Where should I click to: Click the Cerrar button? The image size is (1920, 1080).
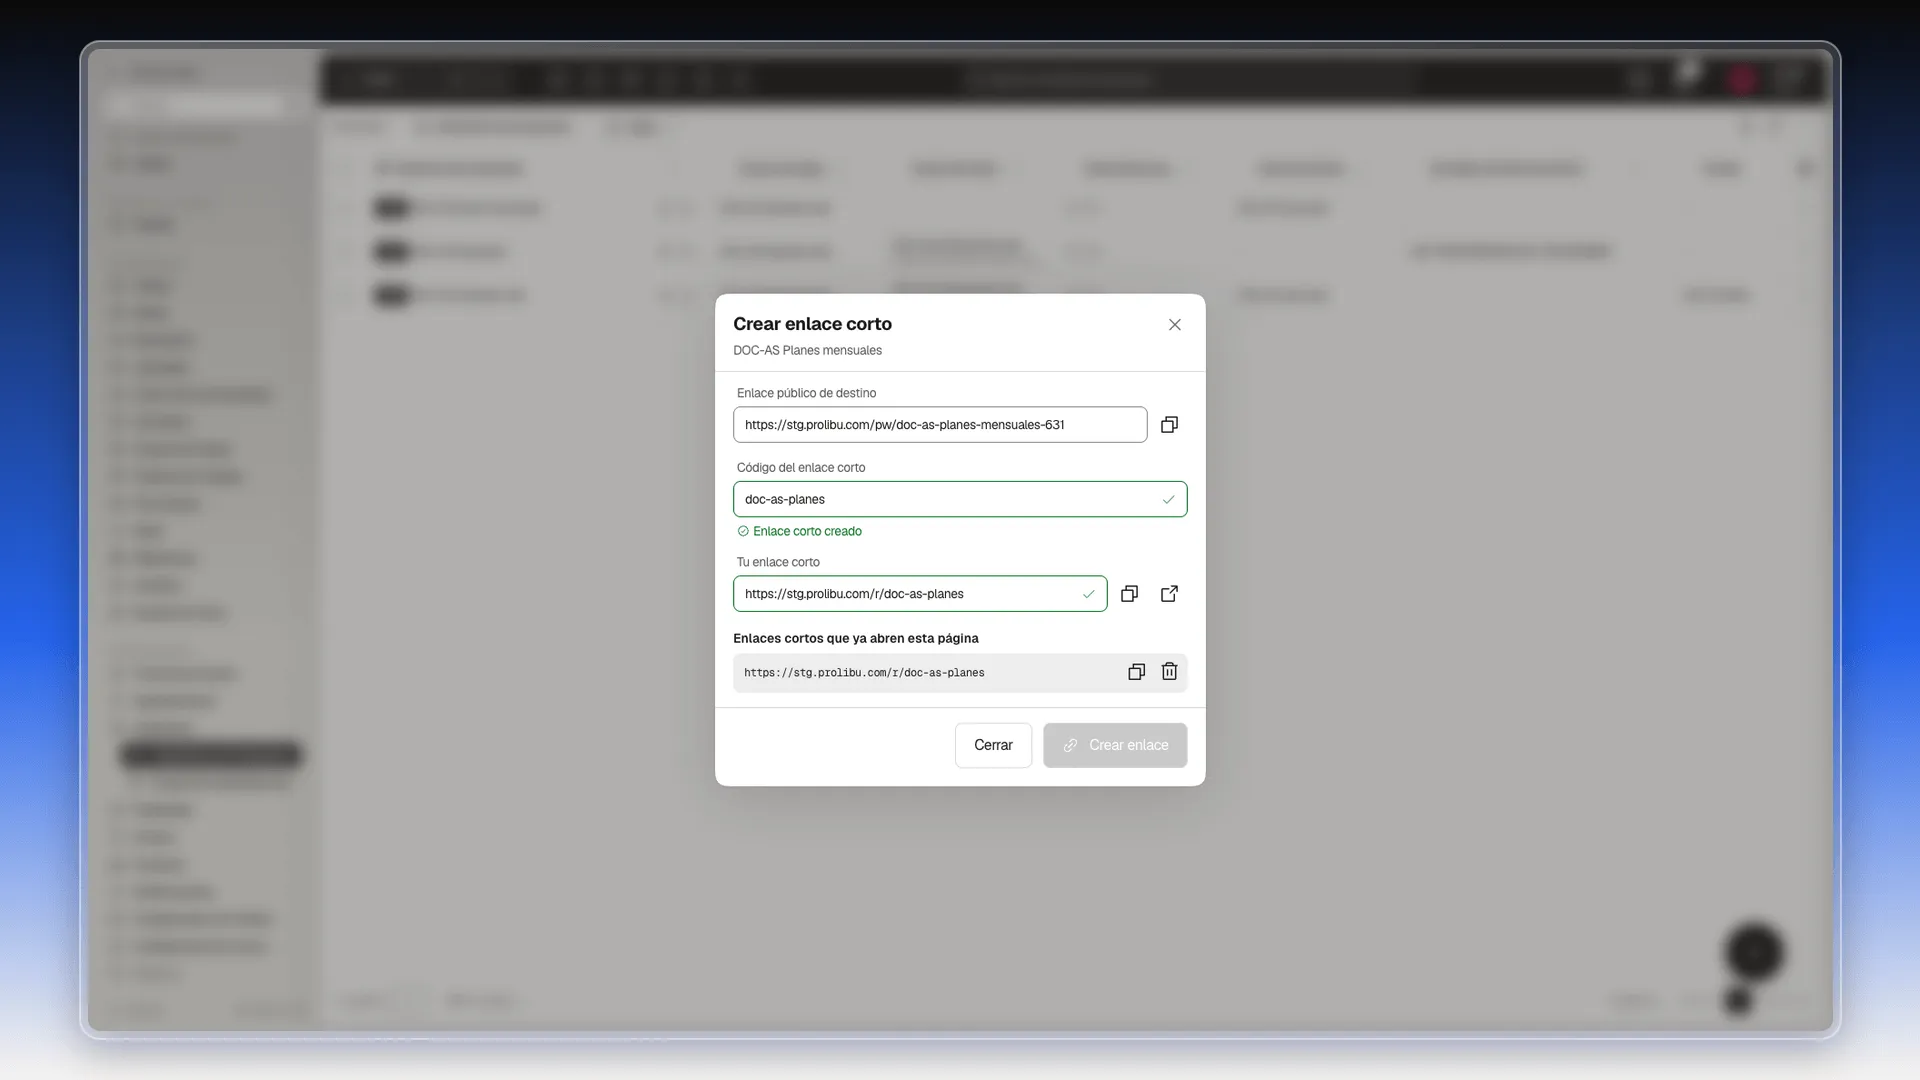[993, 745]
